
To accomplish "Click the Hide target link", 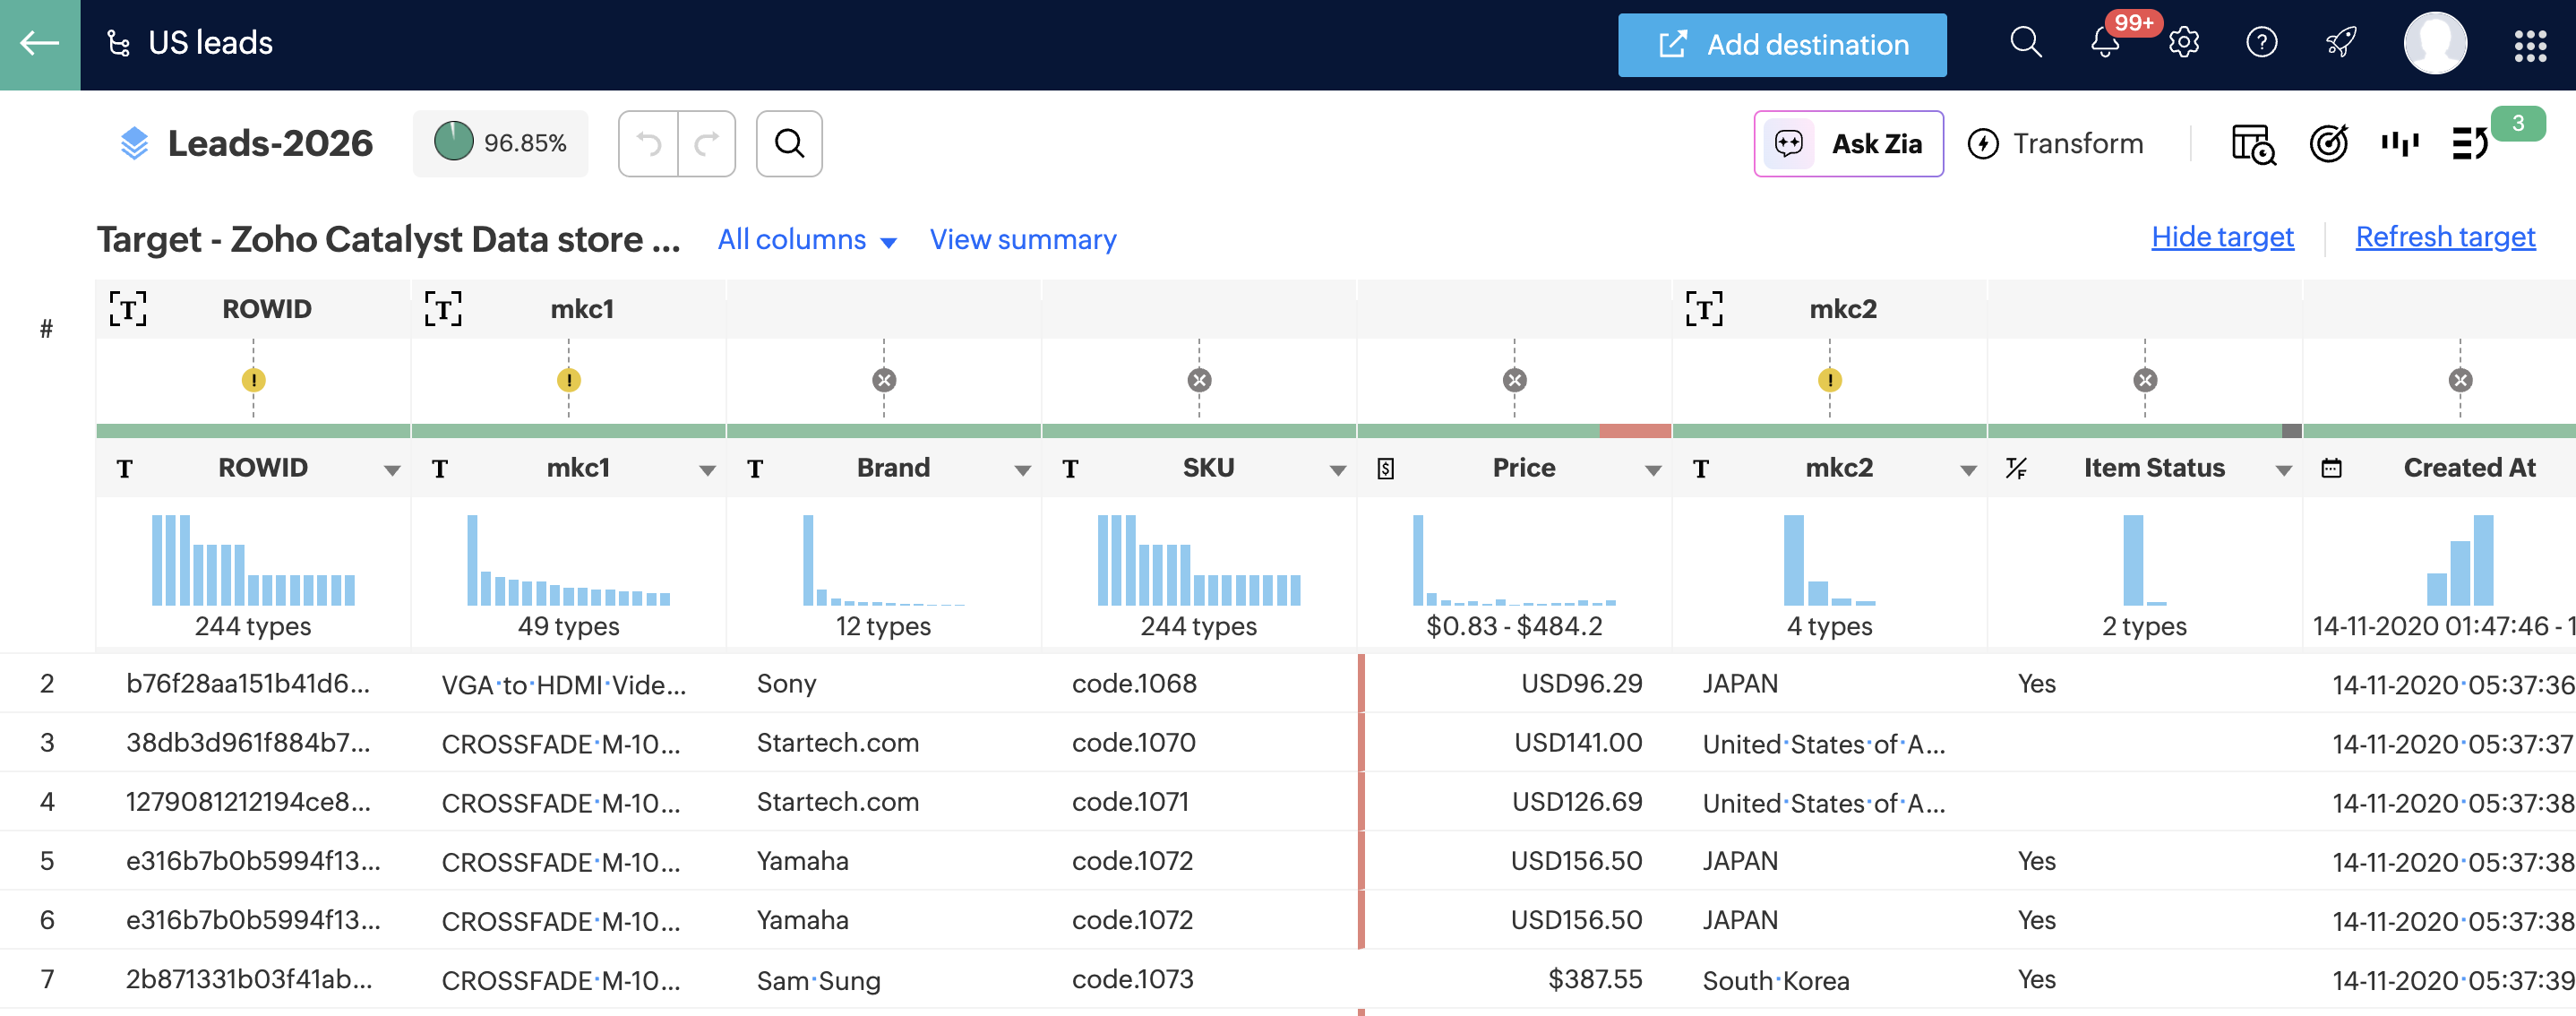I will pos(2222,237).
